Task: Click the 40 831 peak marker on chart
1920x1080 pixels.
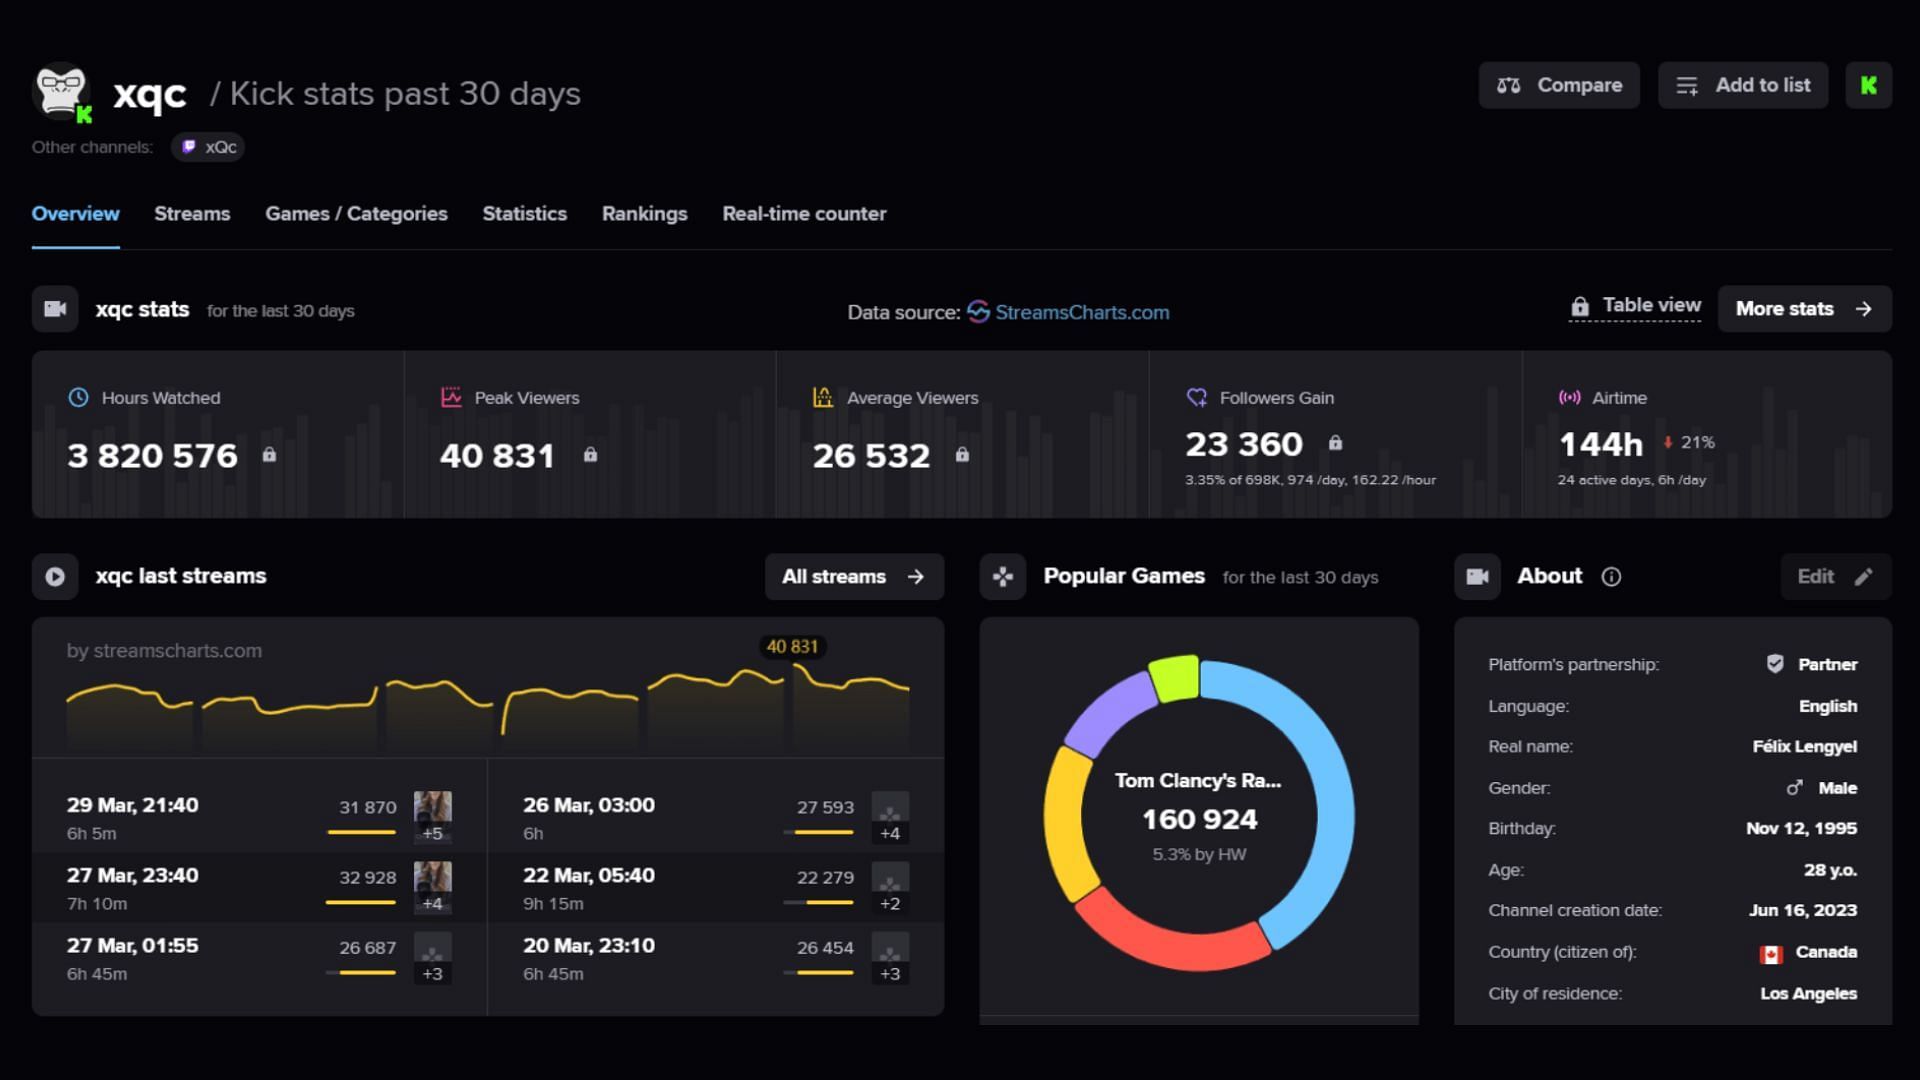Action: pyautogui.click(x=792, y=647)
